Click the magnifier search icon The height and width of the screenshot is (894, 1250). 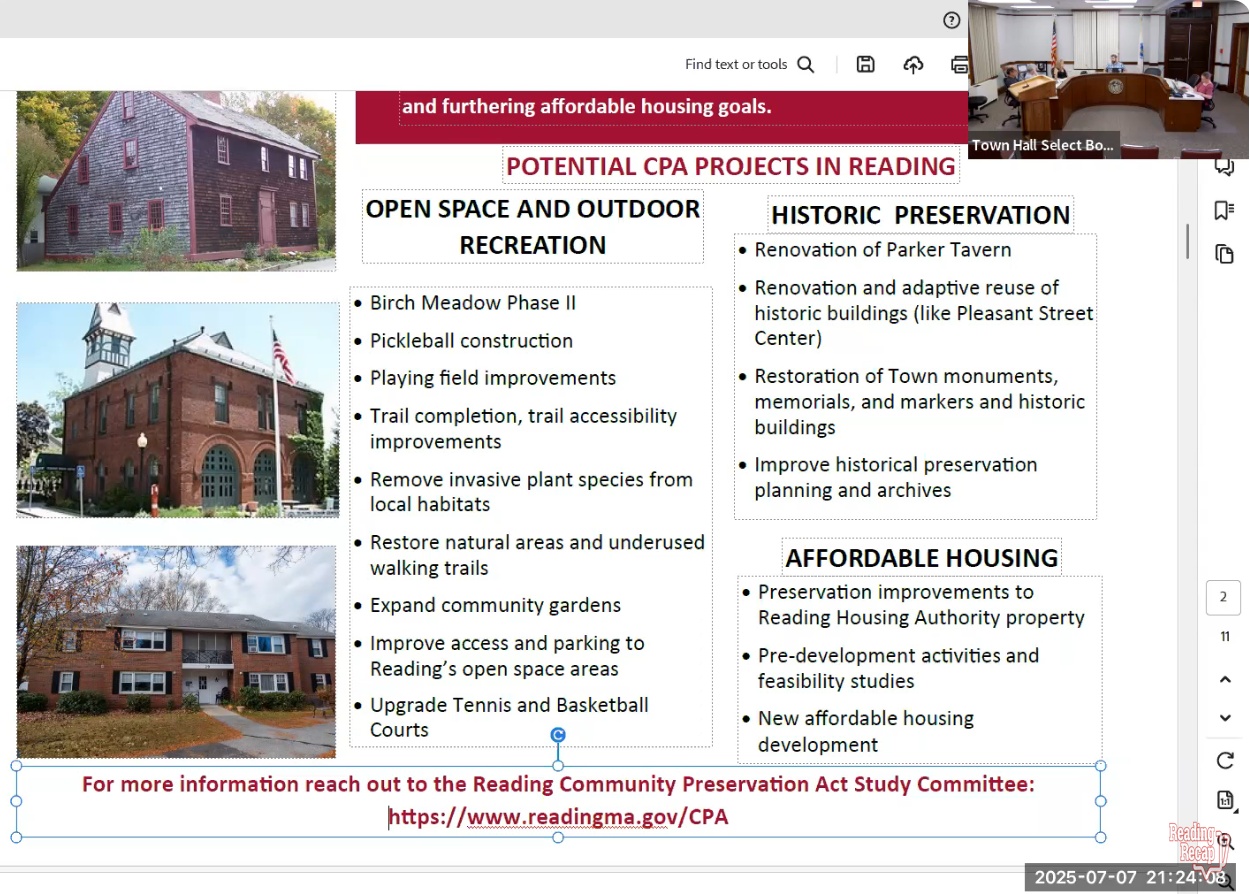click(806, 64)
